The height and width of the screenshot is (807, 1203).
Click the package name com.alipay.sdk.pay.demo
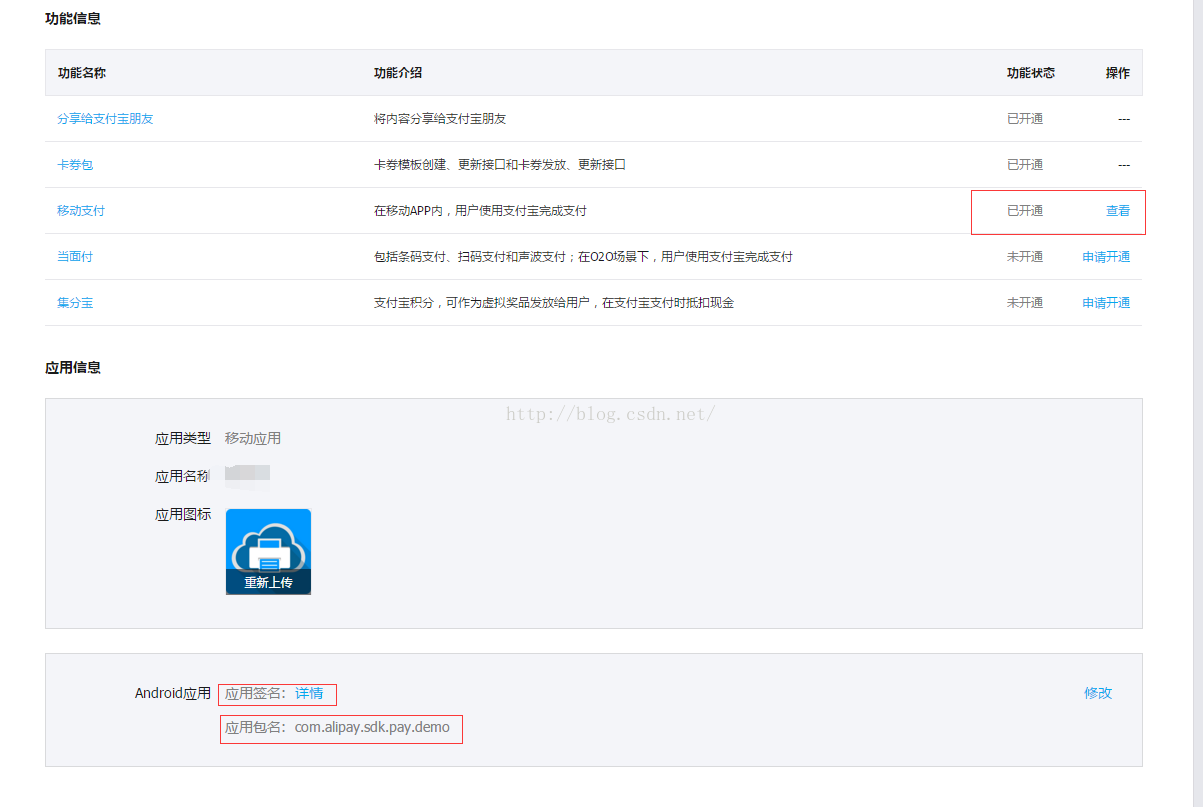pos(372,727)
